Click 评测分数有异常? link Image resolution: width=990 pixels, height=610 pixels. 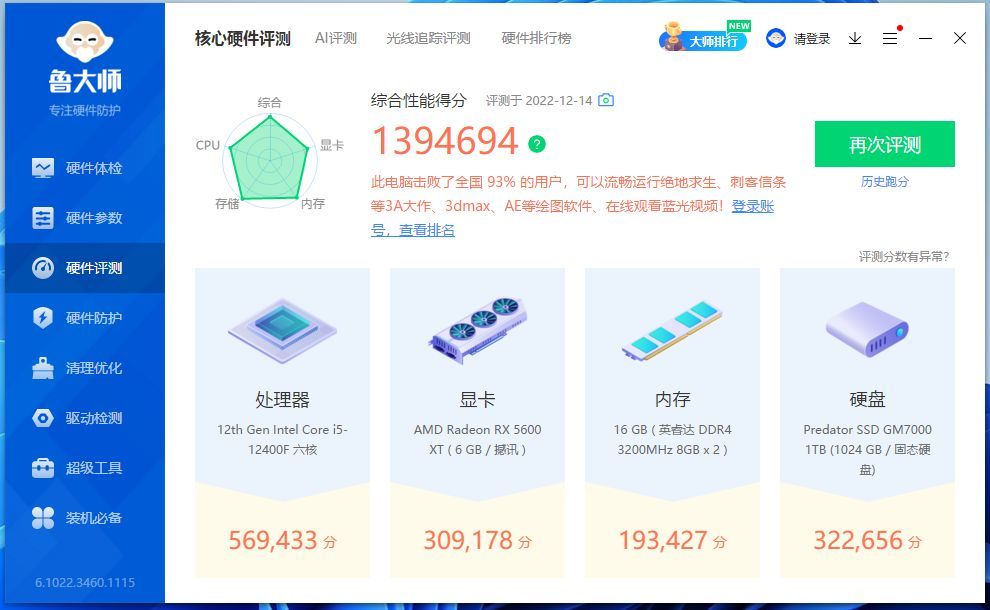tap(904, 256)
